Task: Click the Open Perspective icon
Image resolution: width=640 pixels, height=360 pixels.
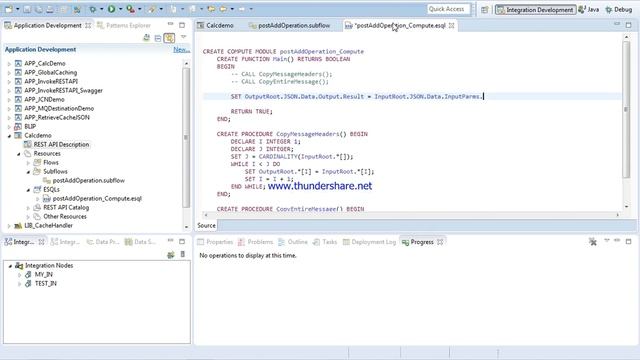Action: [484, 9]
